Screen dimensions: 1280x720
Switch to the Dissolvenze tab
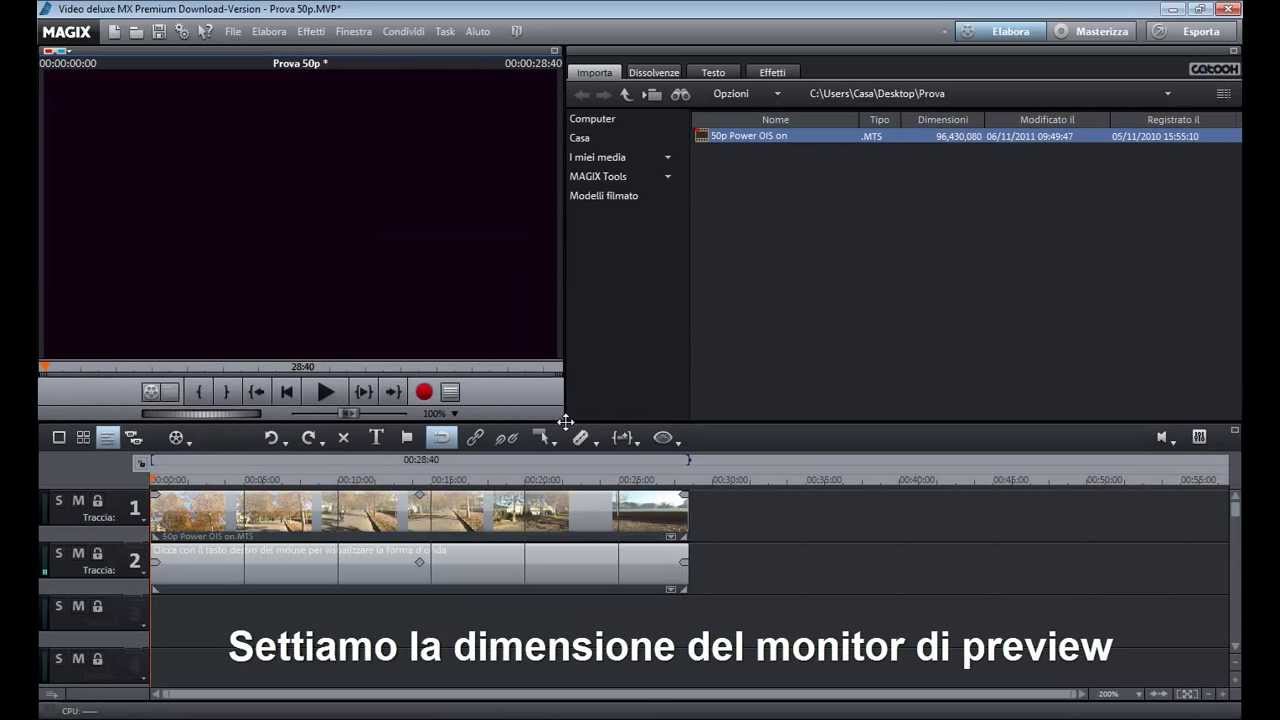point(654,73)
